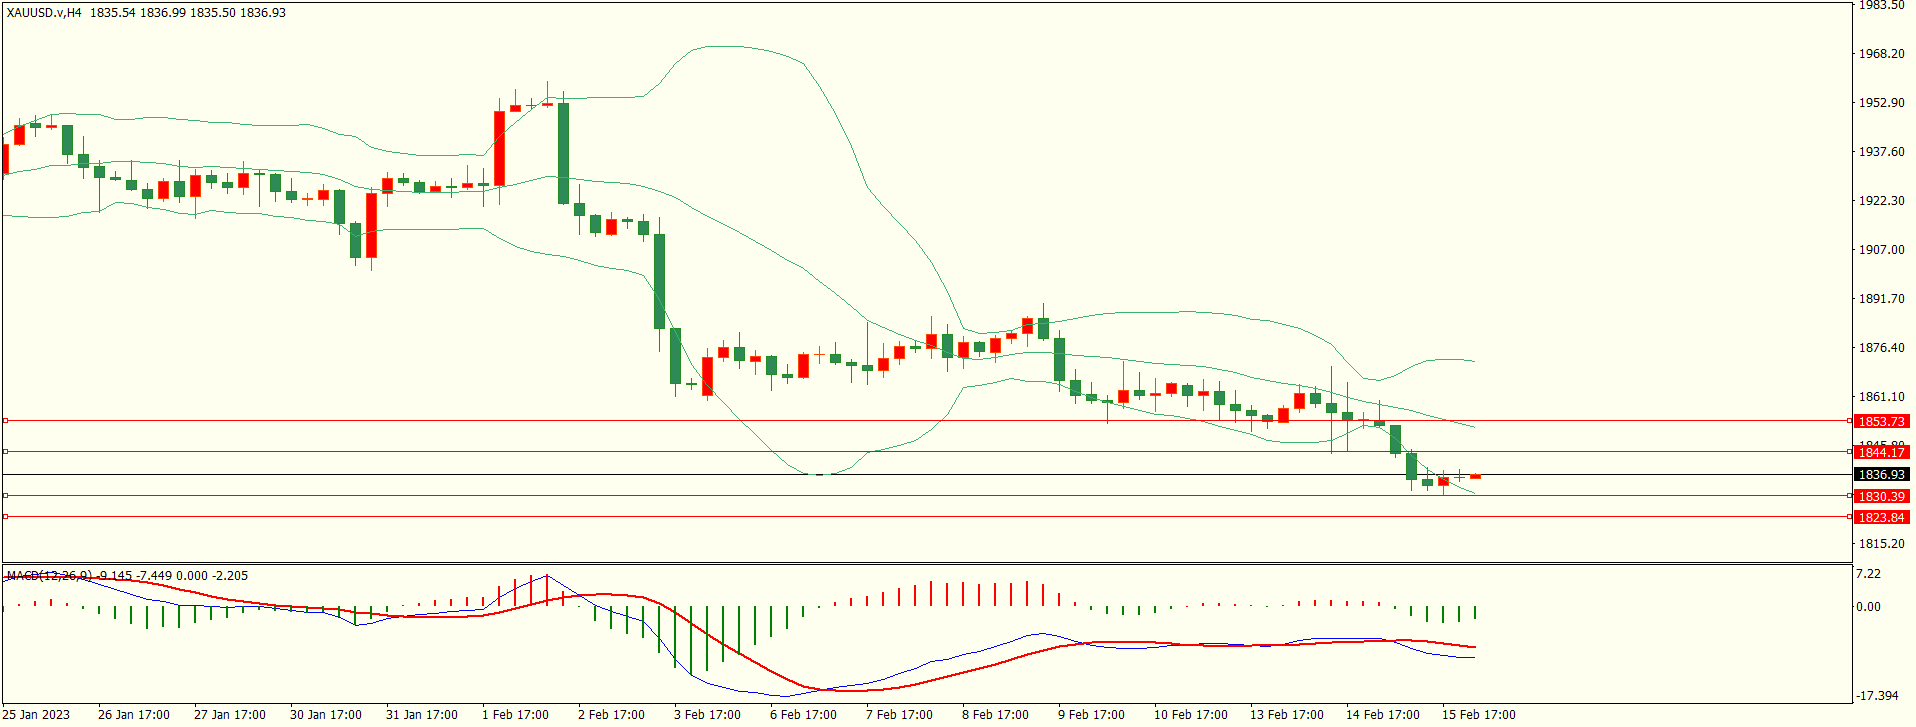
Task: Click the 9 Feb 17:00 date label
Action: [1091, 715]
